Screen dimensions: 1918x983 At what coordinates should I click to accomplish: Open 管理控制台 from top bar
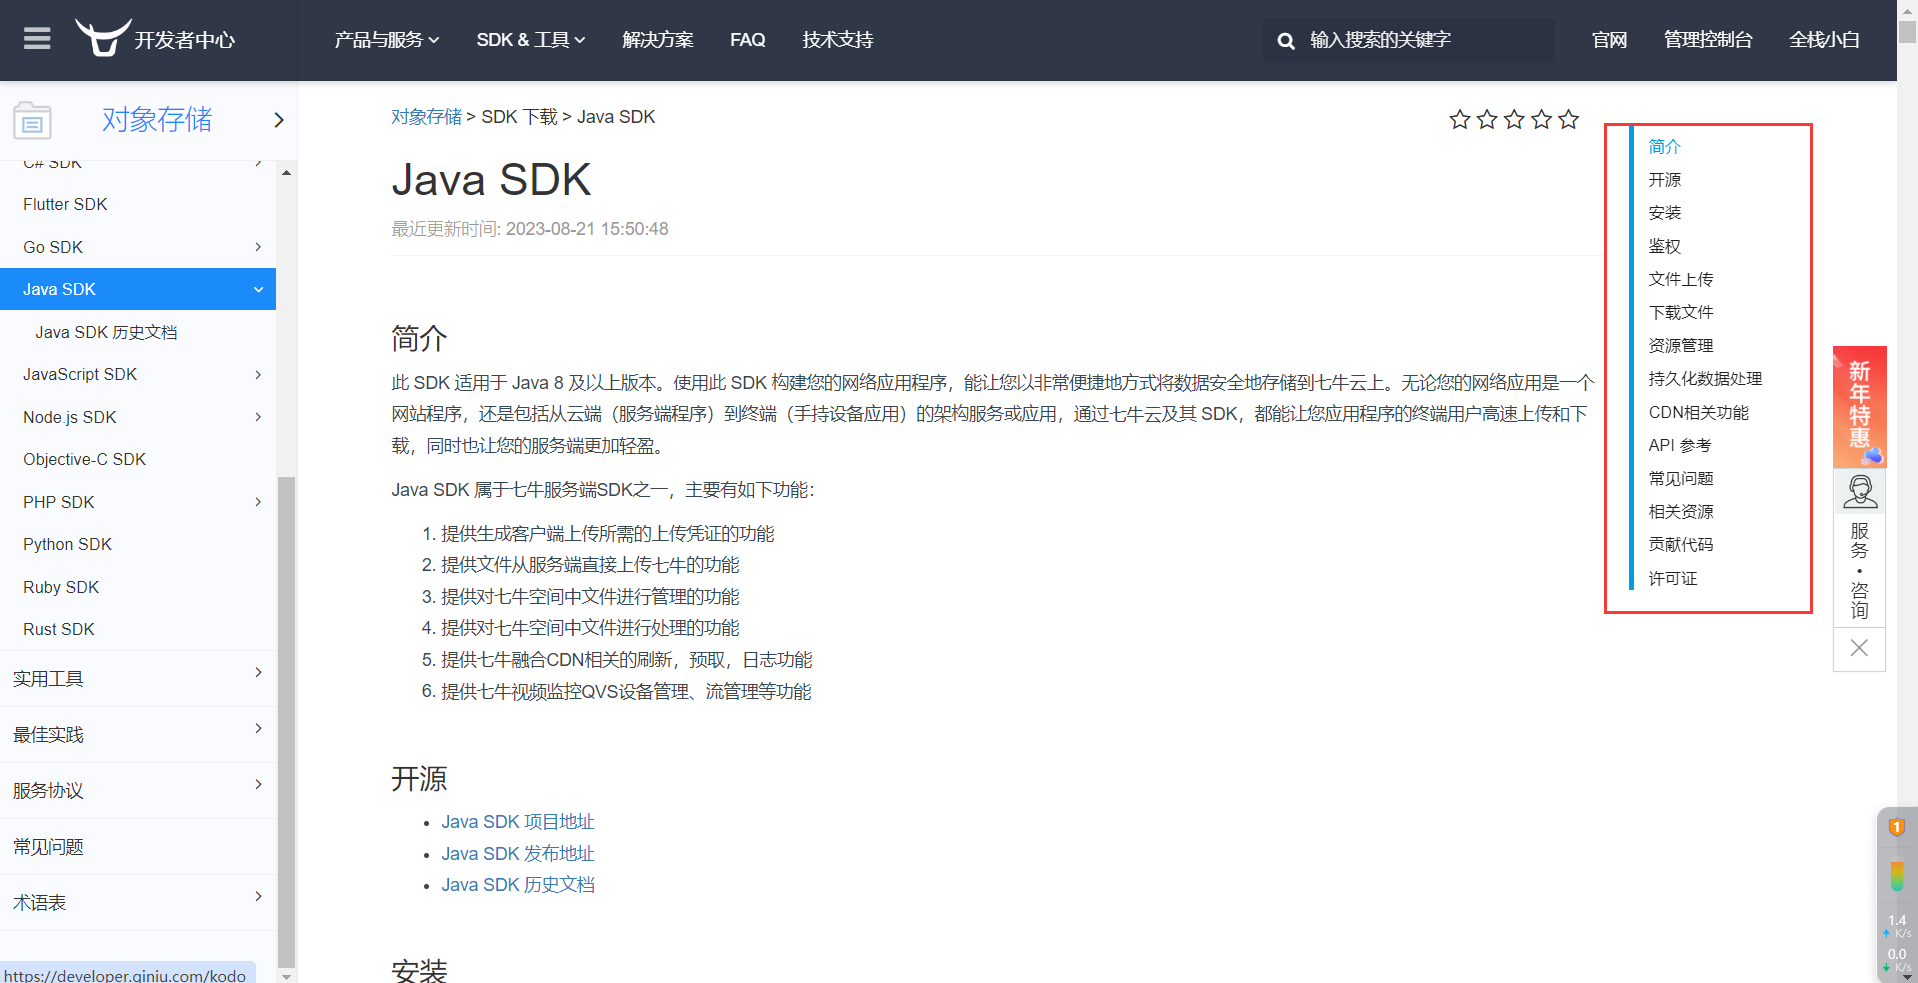click(1708, 40)
